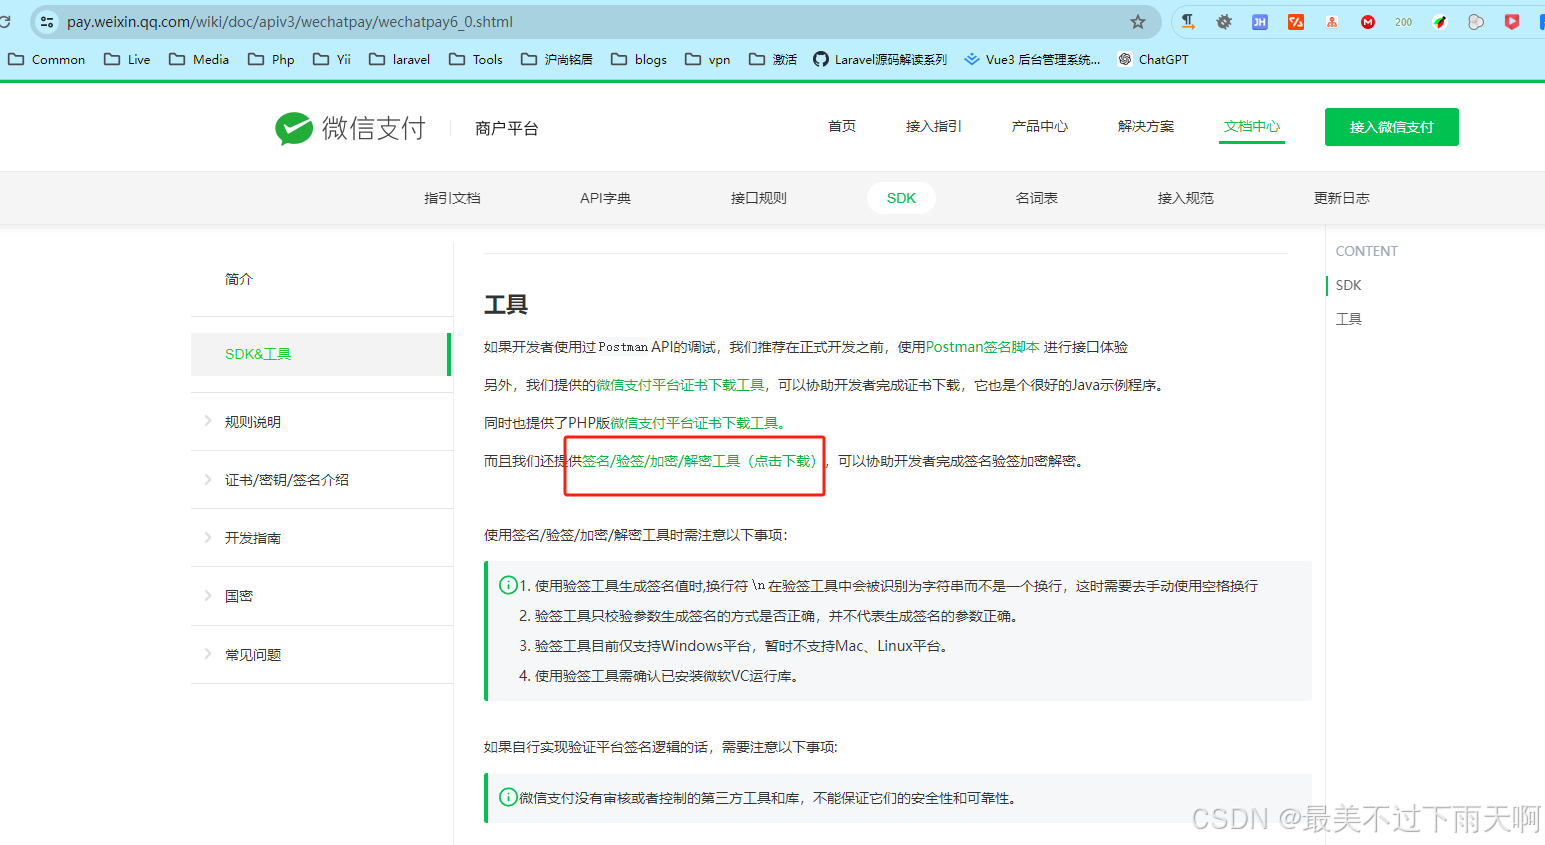Screen dimensions: 1545x845
Task: Open the ChatGPT bookmark
Action: coord(1153,60)
